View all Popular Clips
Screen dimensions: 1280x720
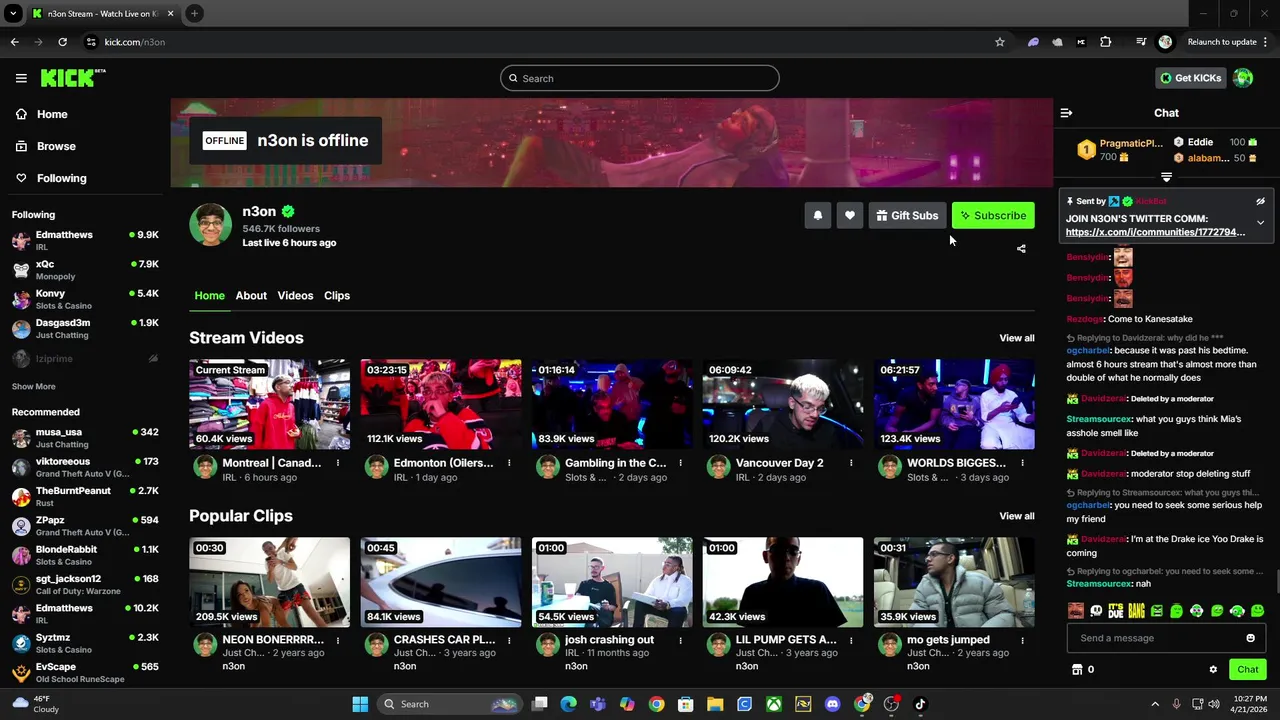click(1016, 516)
